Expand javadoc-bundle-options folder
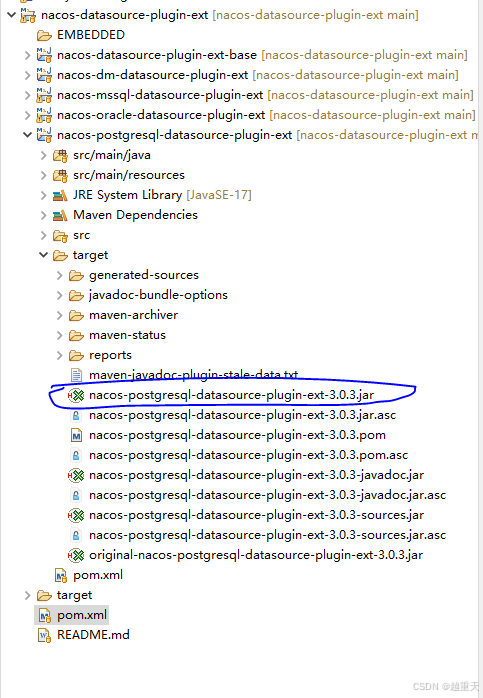The image size is (483, 698). [x=60, y=296]
